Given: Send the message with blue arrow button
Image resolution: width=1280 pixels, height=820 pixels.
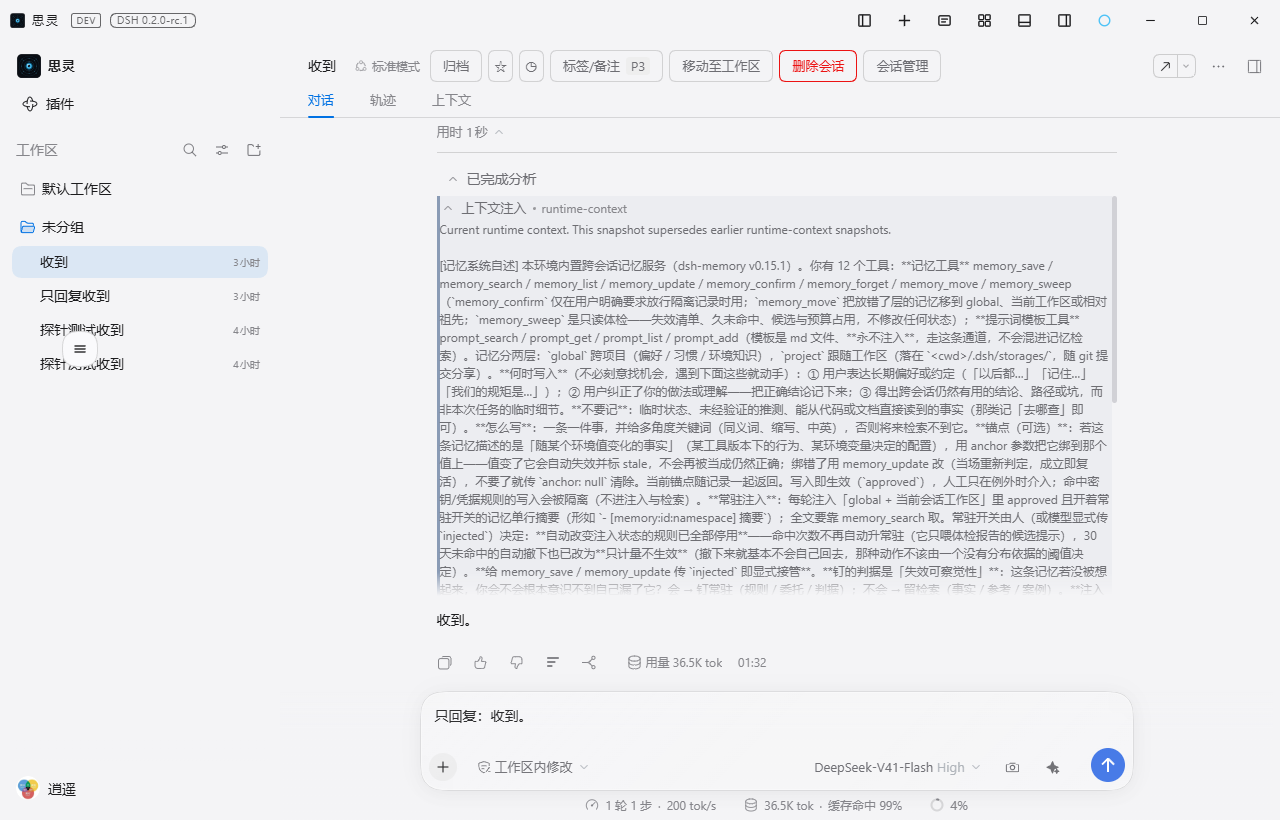Looking at the screenshot, I should pos(1108,765).
